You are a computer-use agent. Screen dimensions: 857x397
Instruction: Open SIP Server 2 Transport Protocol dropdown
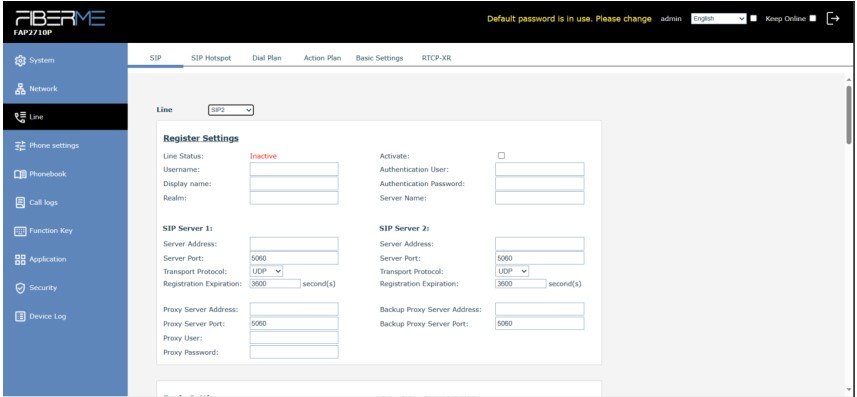click(512, 271)
